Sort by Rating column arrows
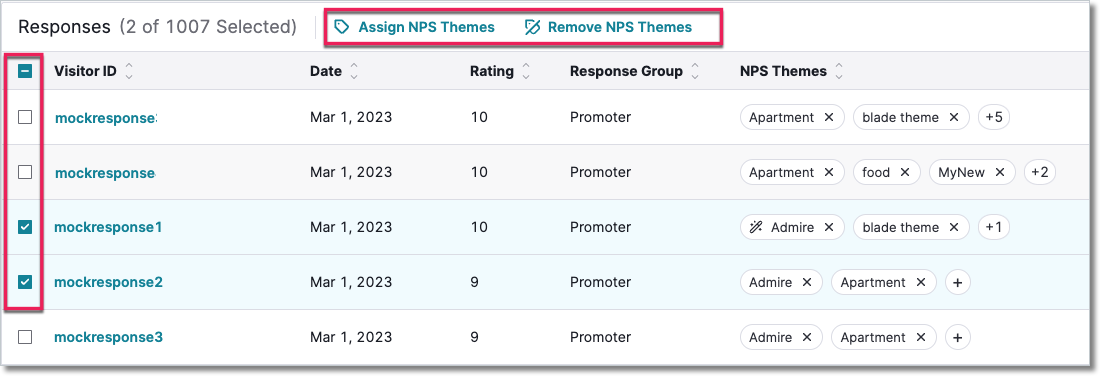The height and width of the screenshot is (376, 1100). point(526,71)
